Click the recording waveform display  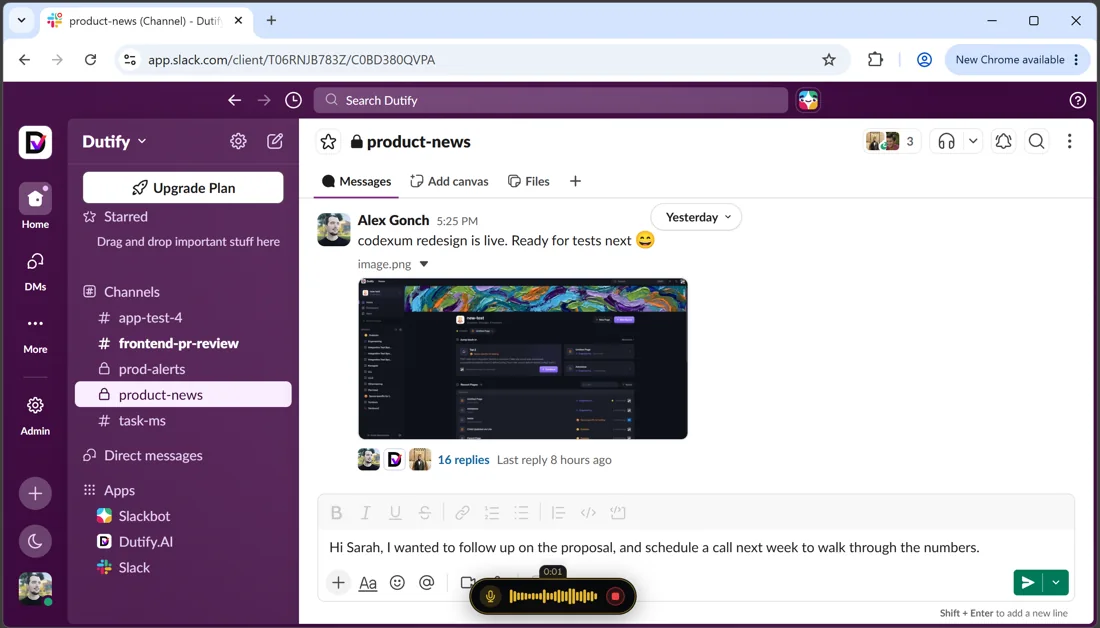click(x=553, y=596)
